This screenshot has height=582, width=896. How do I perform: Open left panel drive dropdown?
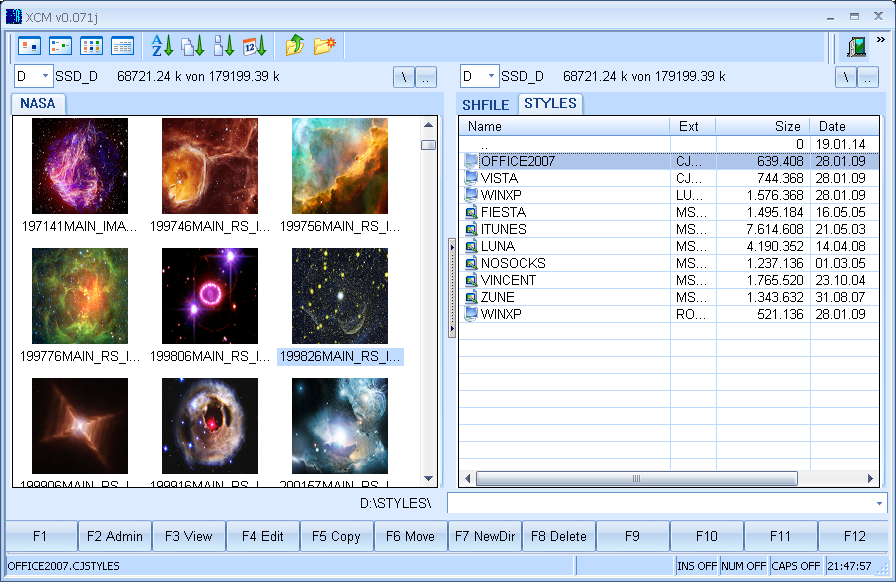click(45, 76)
